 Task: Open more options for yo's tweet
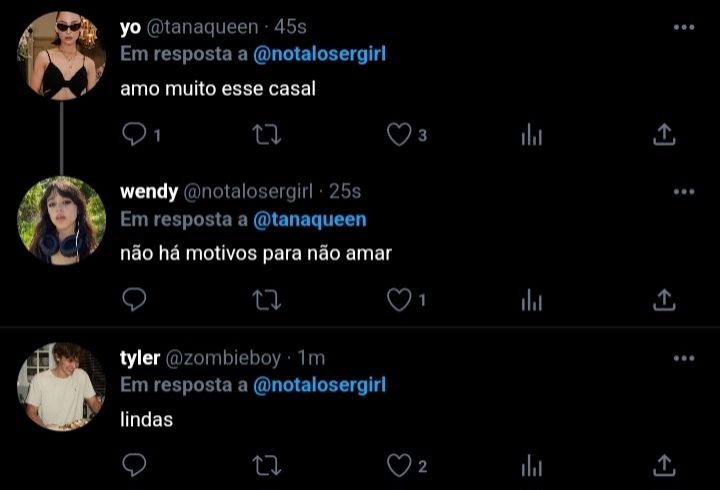point(684,27)
